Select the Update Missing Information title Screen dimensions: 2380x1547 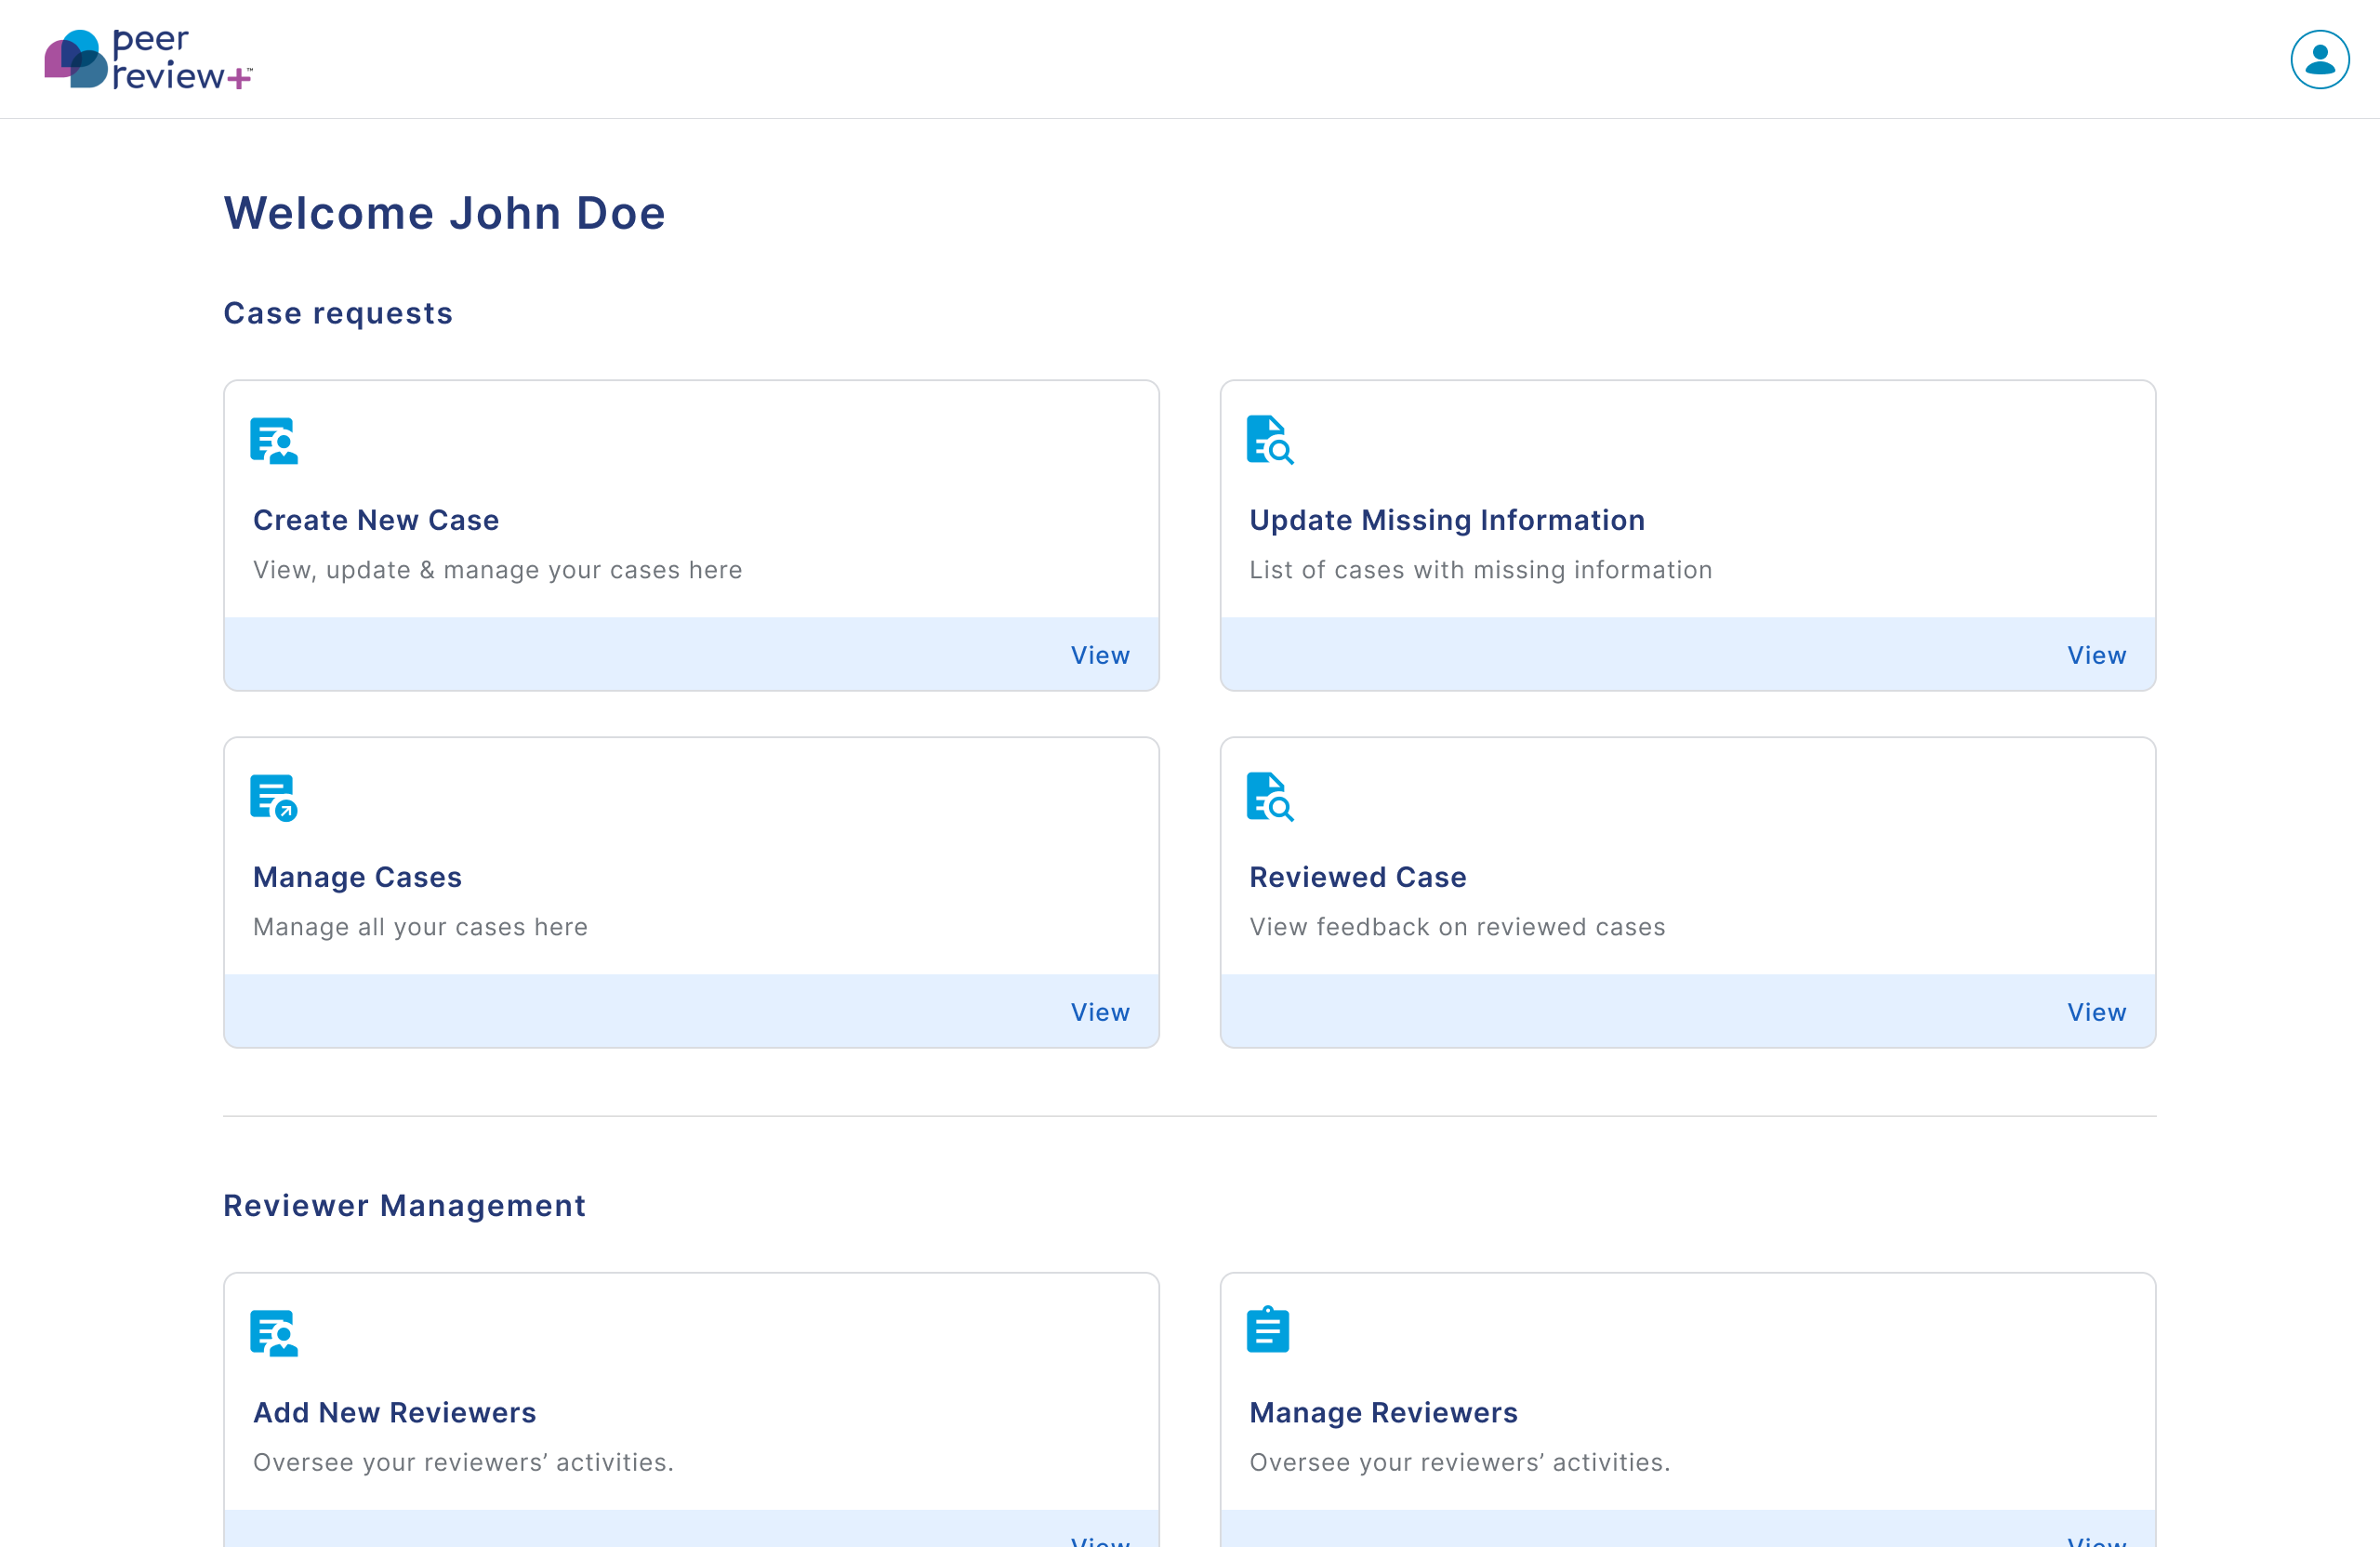[1446, 520]
